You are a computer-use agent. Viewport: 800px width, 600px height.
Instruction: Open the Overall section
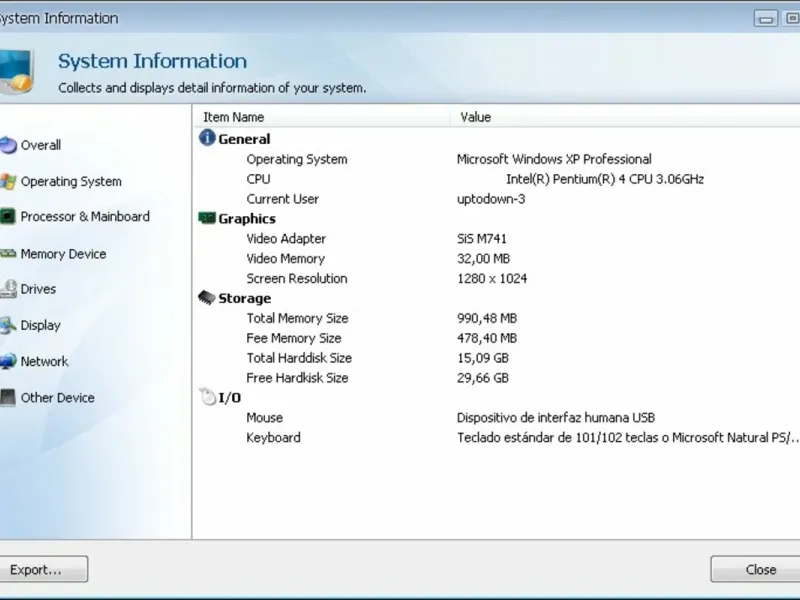(x=41, y=145)
